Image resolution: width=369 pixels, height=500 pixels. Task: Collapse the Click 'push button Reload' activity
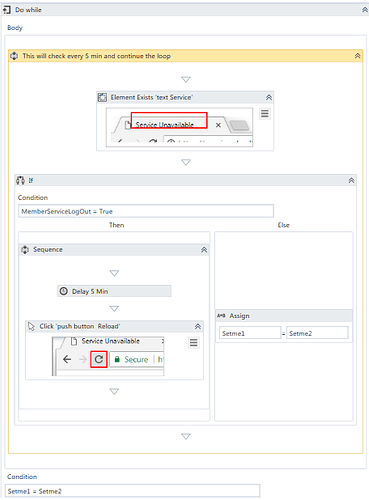[x=198, y=326]
